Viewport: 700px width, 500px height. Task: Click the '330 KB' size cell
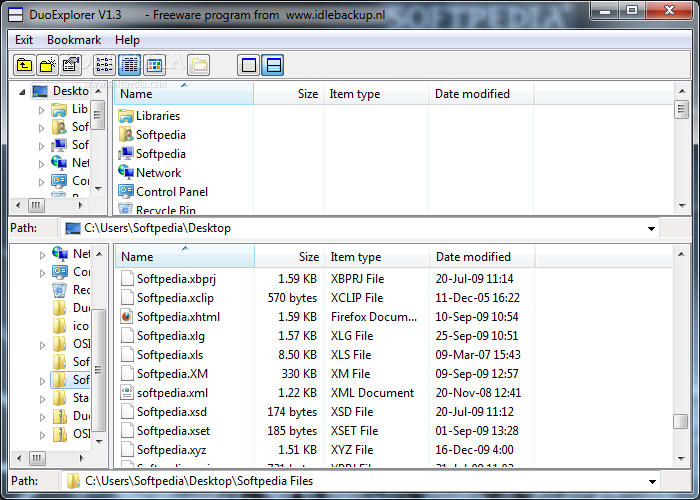pyautogui.click(x=299, y=374)
